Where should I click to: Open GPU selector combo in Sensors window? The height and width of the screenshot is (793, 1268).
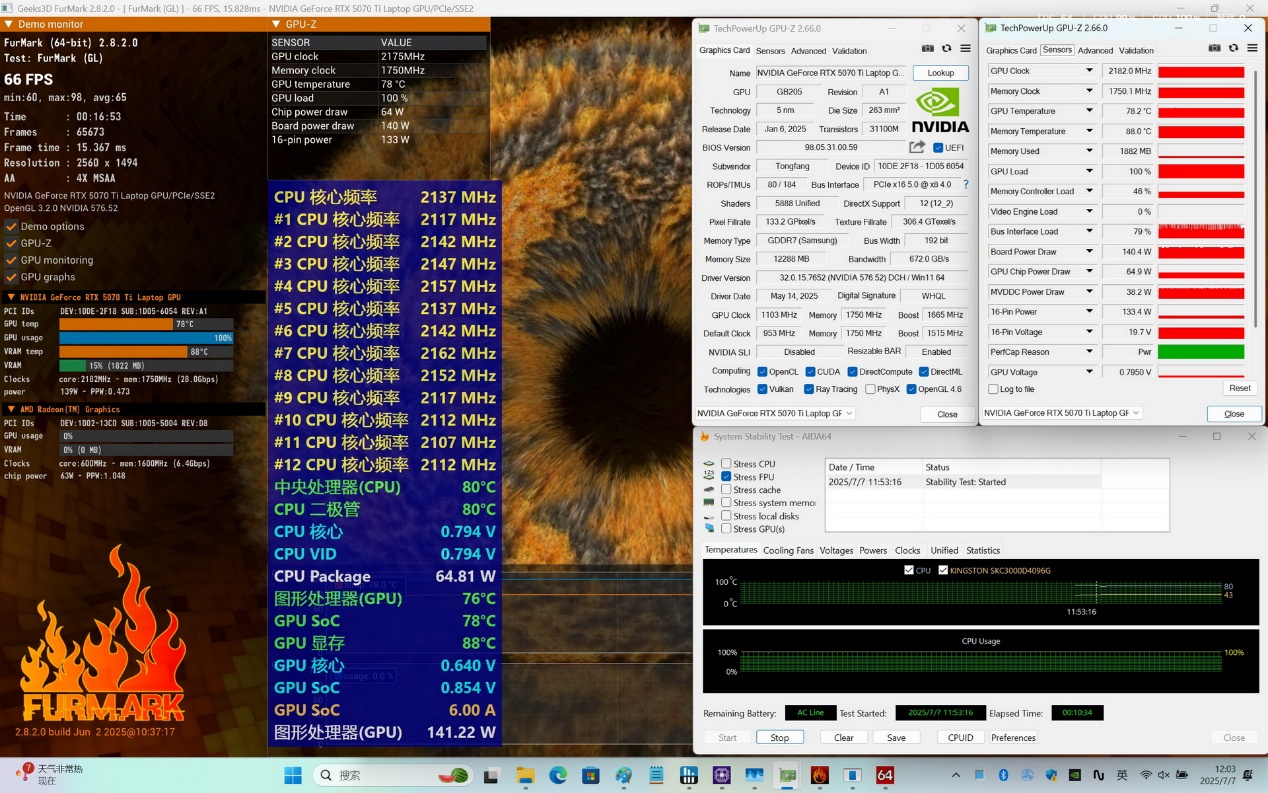[x=1062, y=413]
